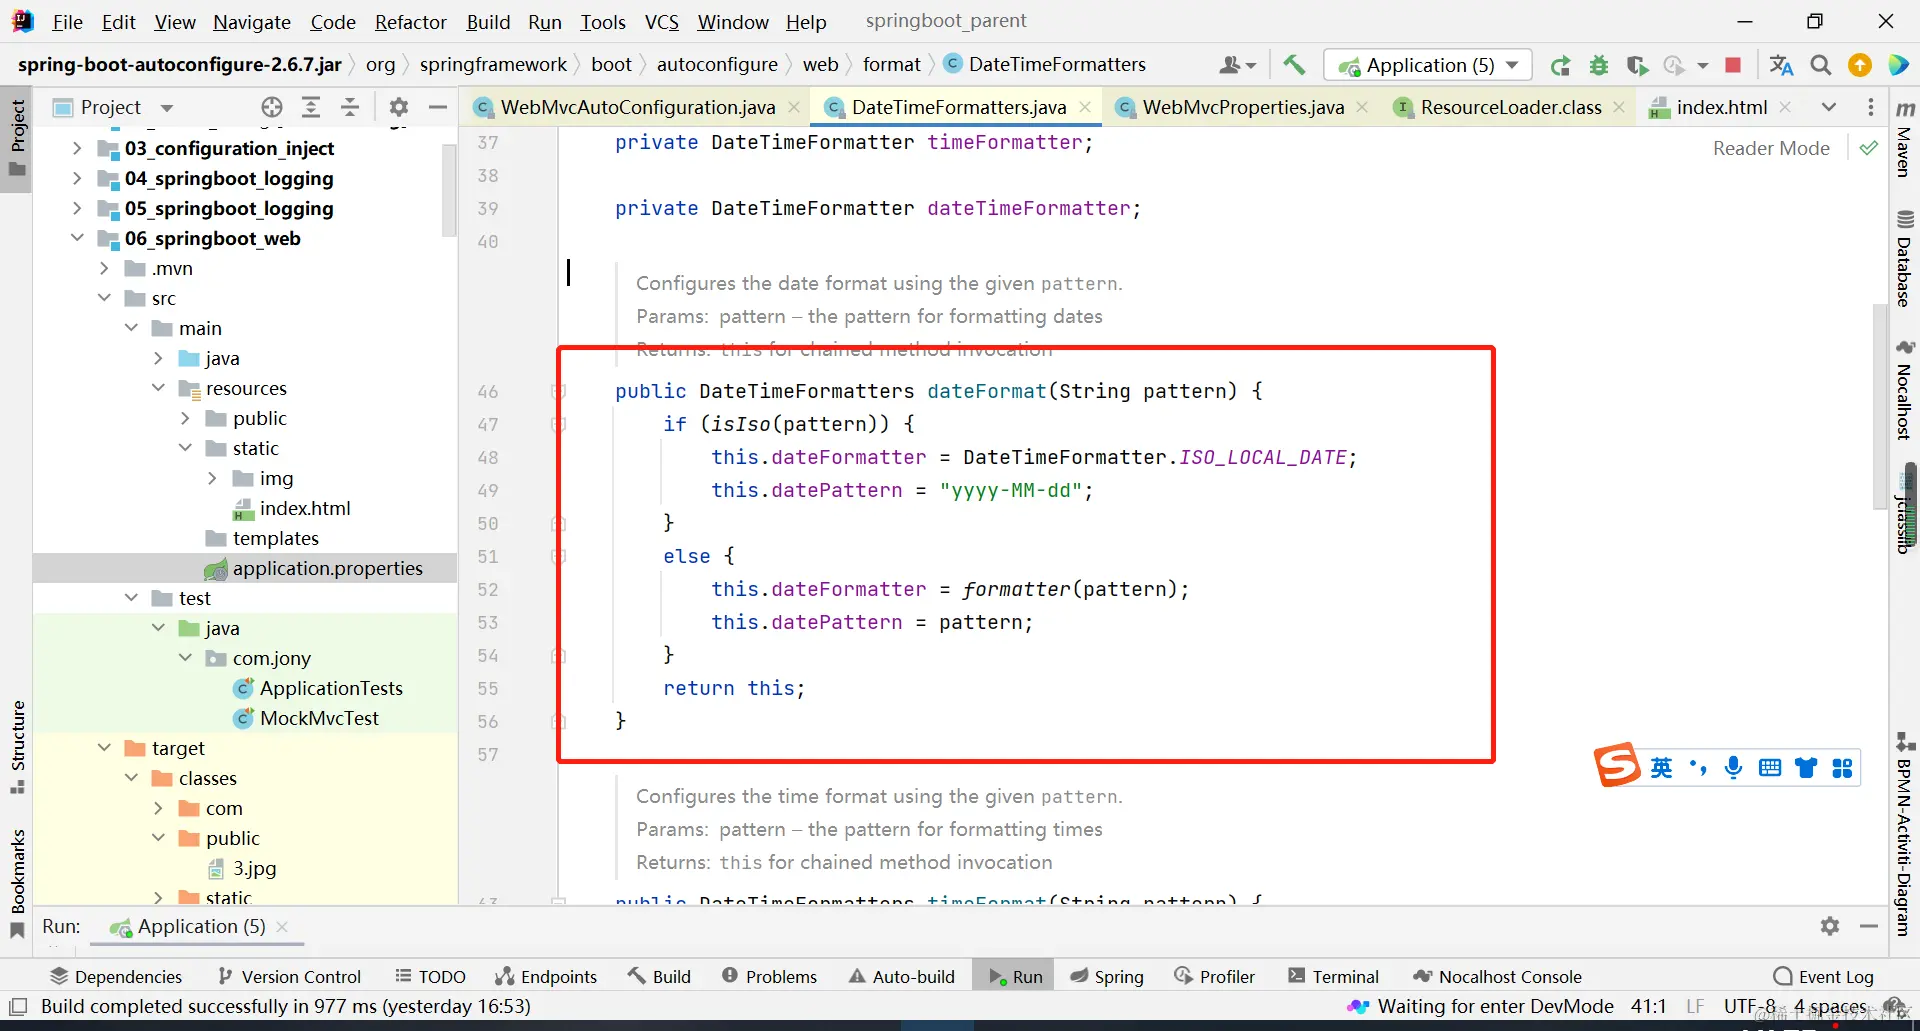The width and height of the screenshot is (1920, 1031).
Task: Open the Refactor menu
Action: click(410, 22)
